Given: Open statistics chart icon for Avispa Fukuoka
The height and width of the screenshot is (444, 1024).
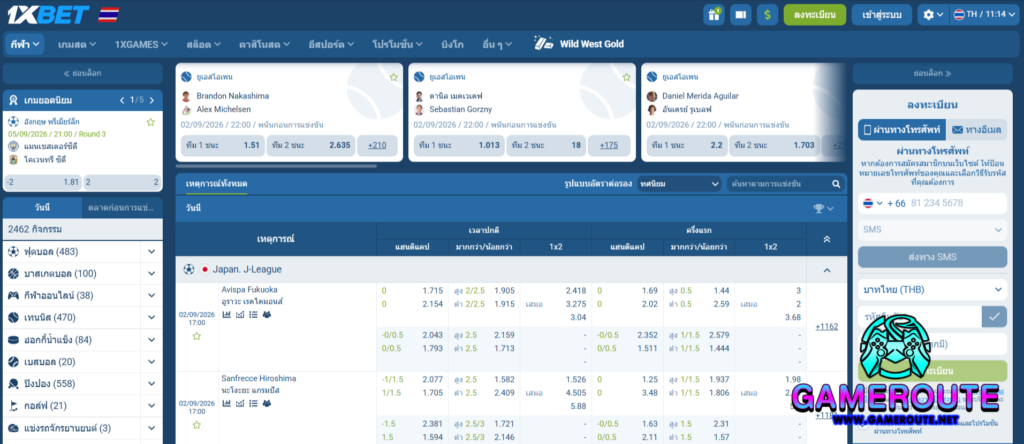Looking at the screenshot, I should 227,315.
